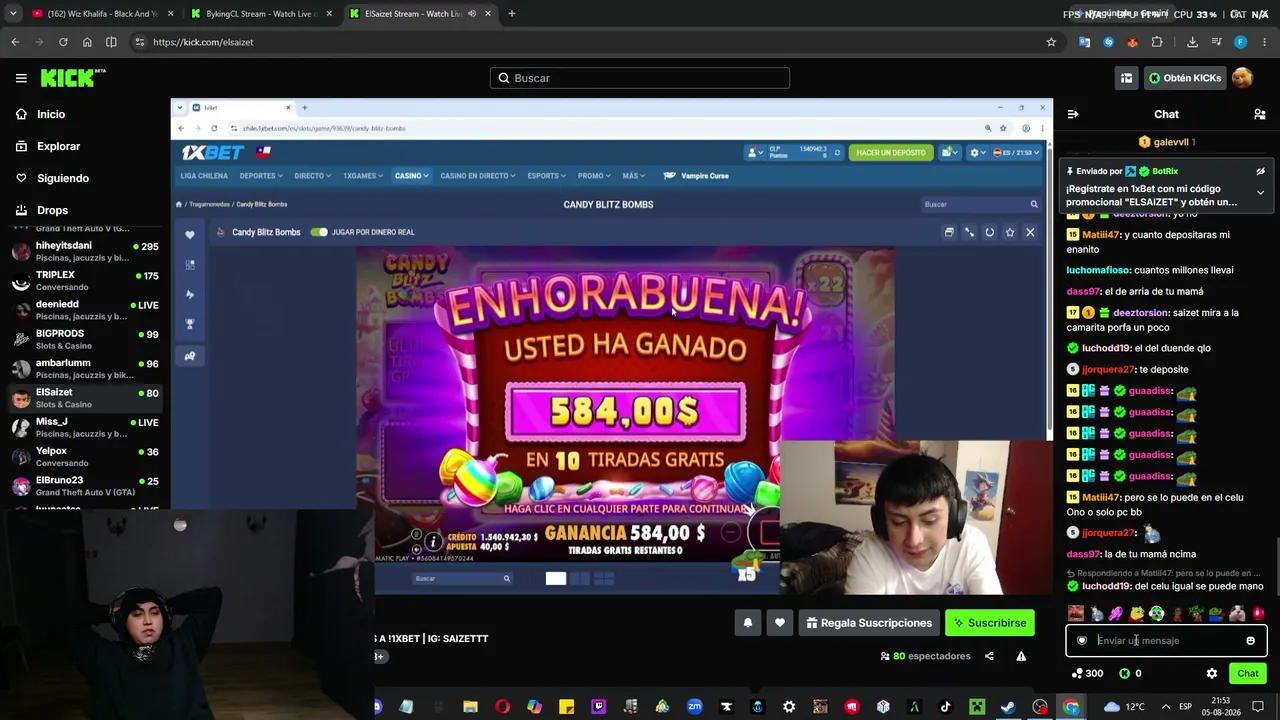The height and width of the screenshot is (720, 1280).
Task: Click the Suscribirse button
Action: (990, 623)
